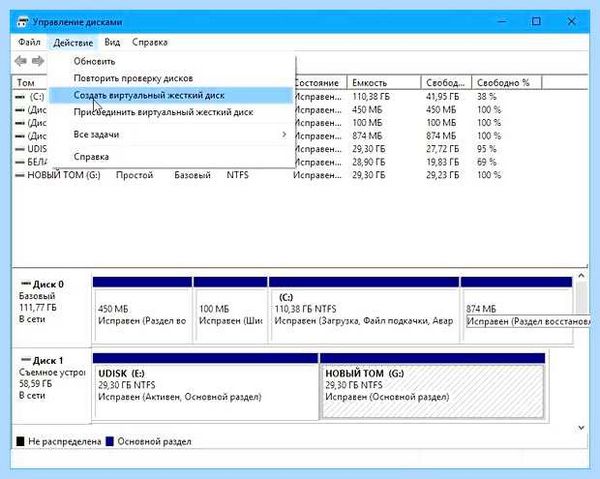Select the 874 МБ recovery partition block
Screen dimensions: 600x479
[517, 310]
